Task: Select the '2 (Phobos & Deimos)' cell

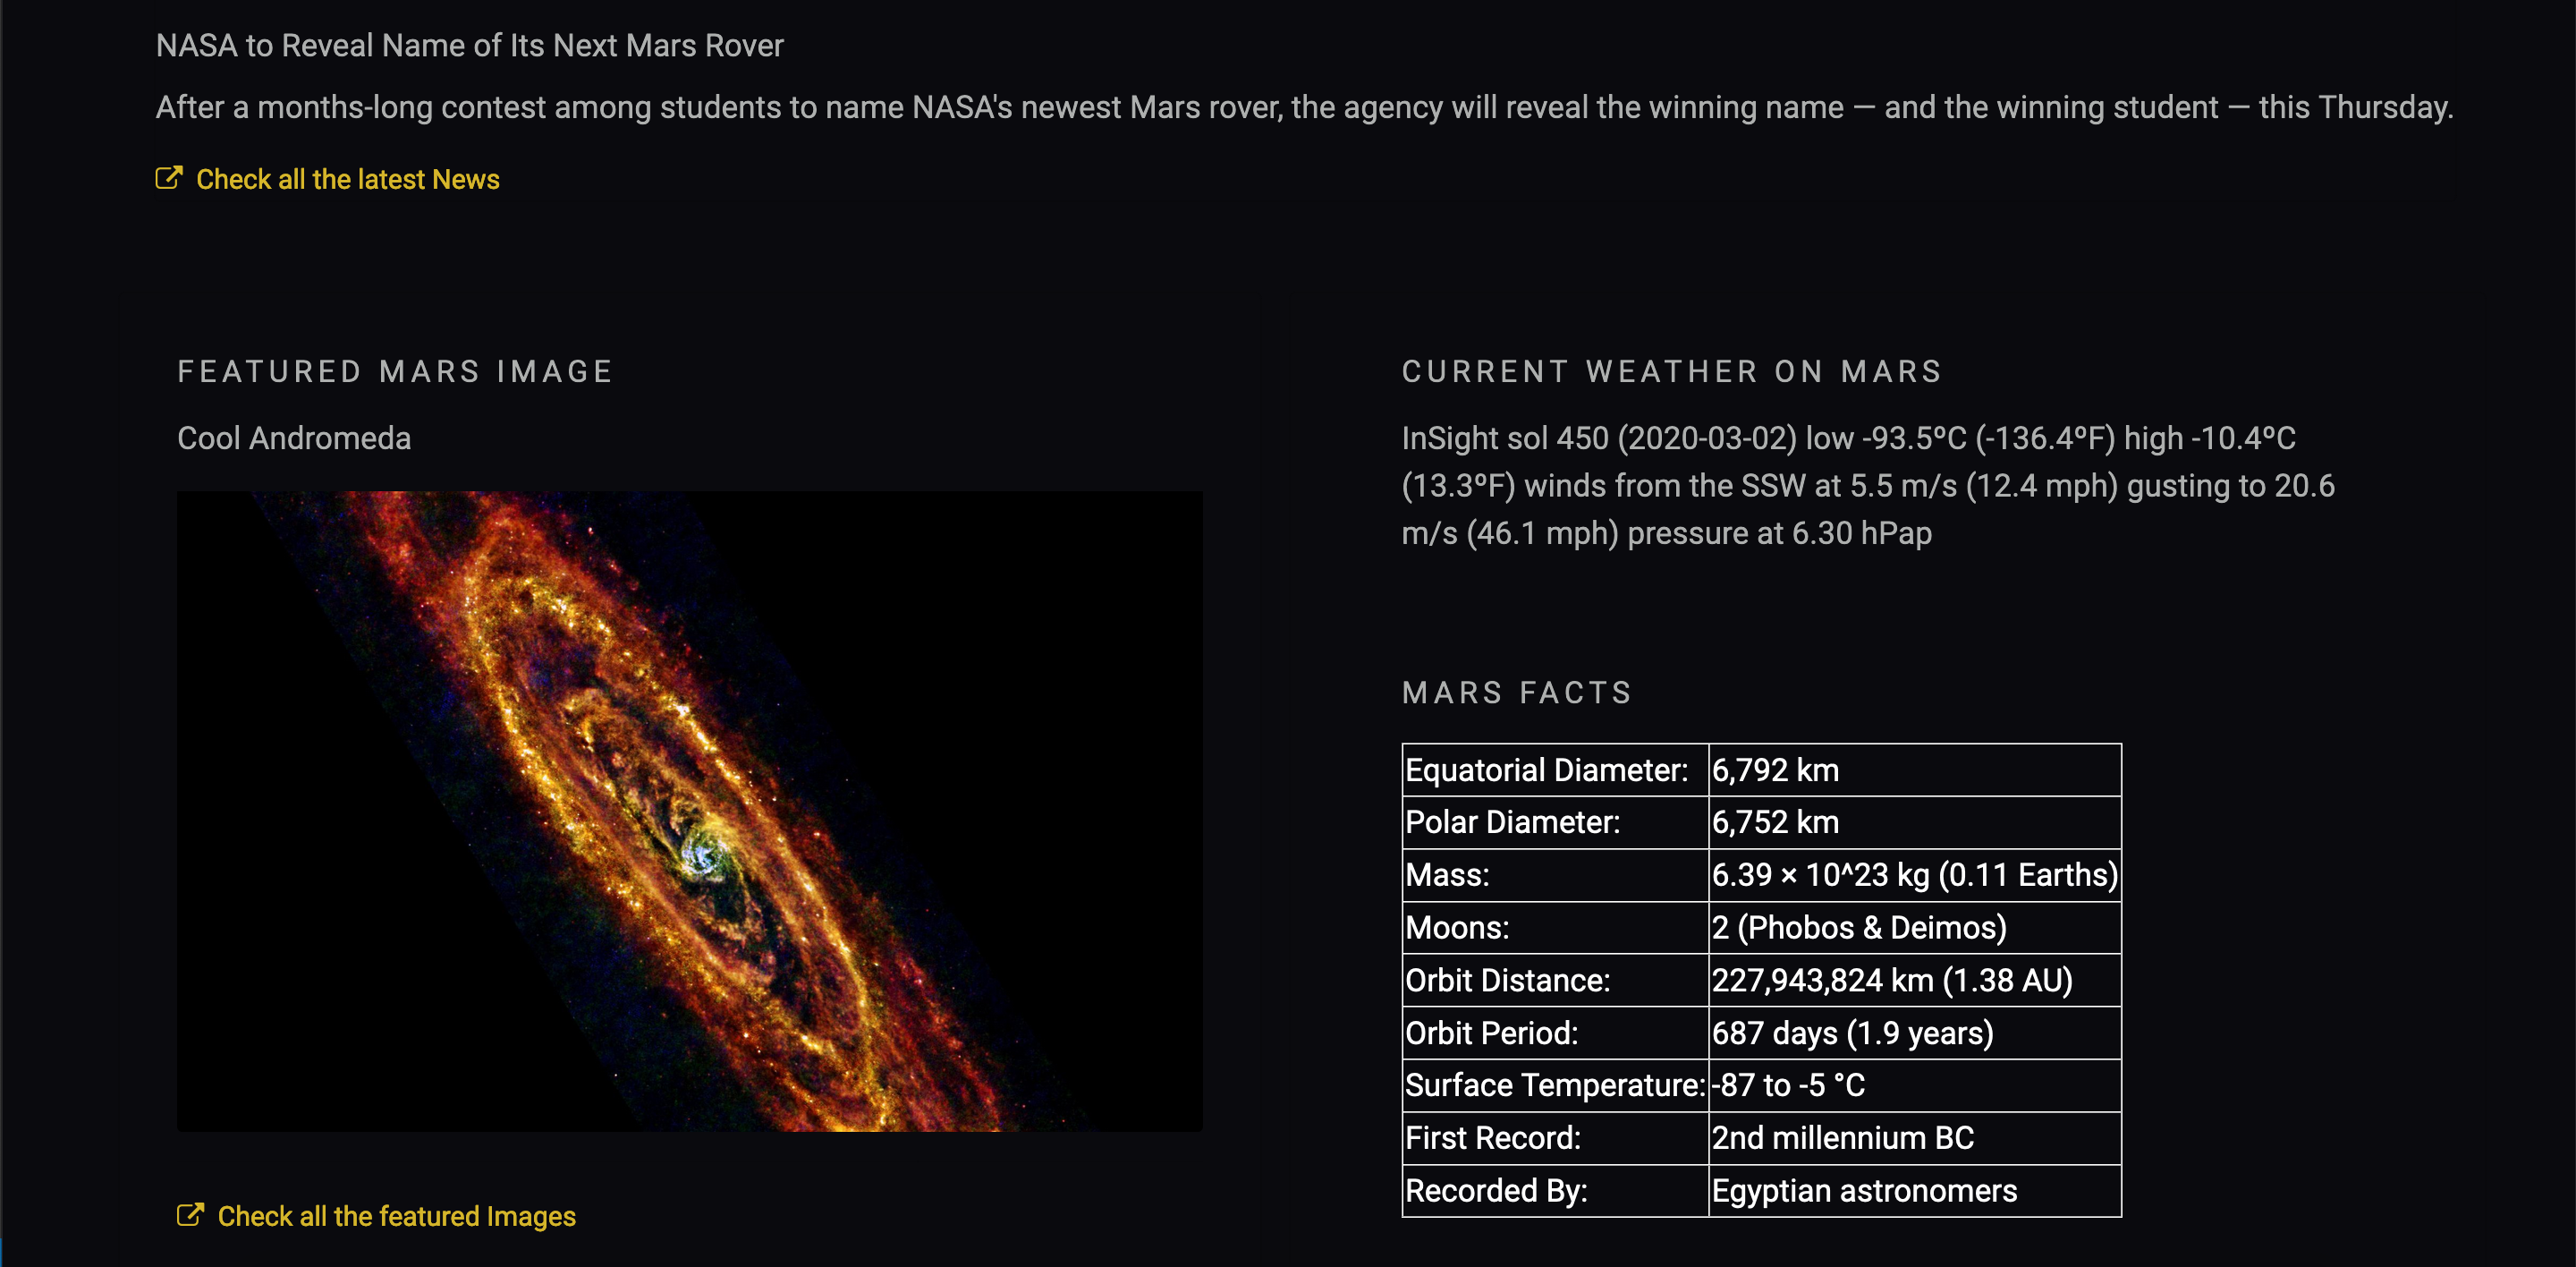Action: pos(1915,927)
